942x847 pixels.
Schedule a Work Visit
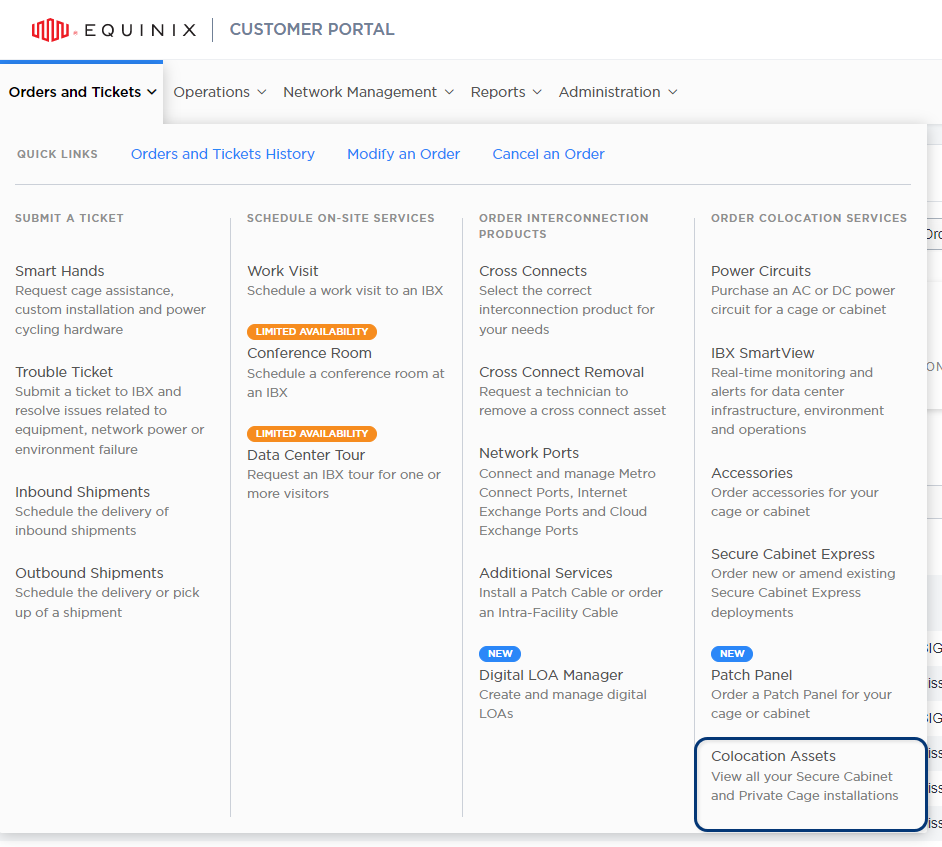[283, 271]
